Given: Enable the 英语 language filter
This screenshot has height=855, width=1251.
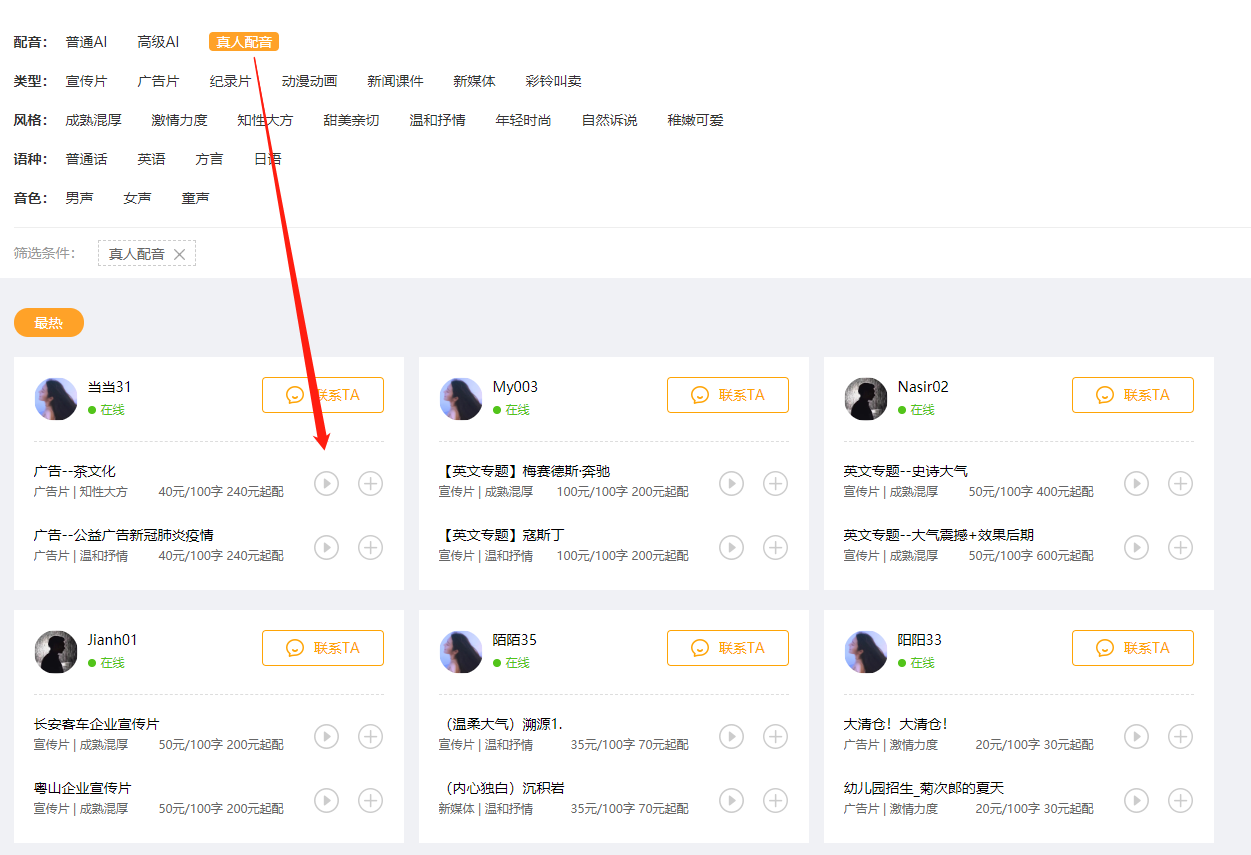Looking at the screenshot, I should 151,158.
